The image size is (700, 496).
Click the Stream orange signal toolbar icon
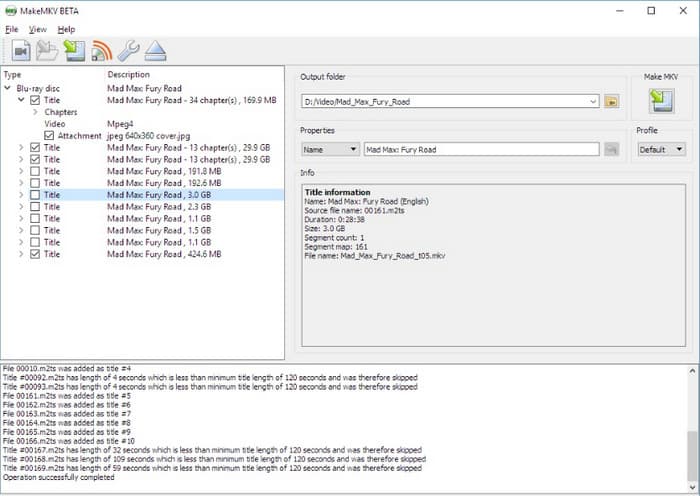[x=101, y=51]
